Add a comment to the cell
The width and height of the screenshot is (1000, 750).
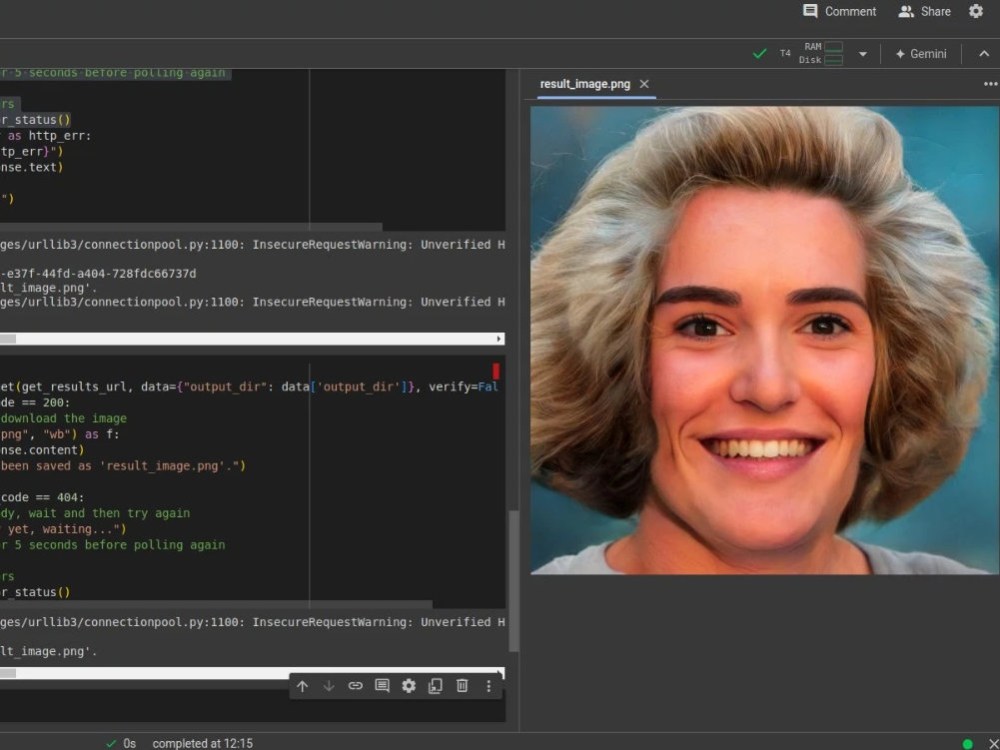[x=382, y=686]
